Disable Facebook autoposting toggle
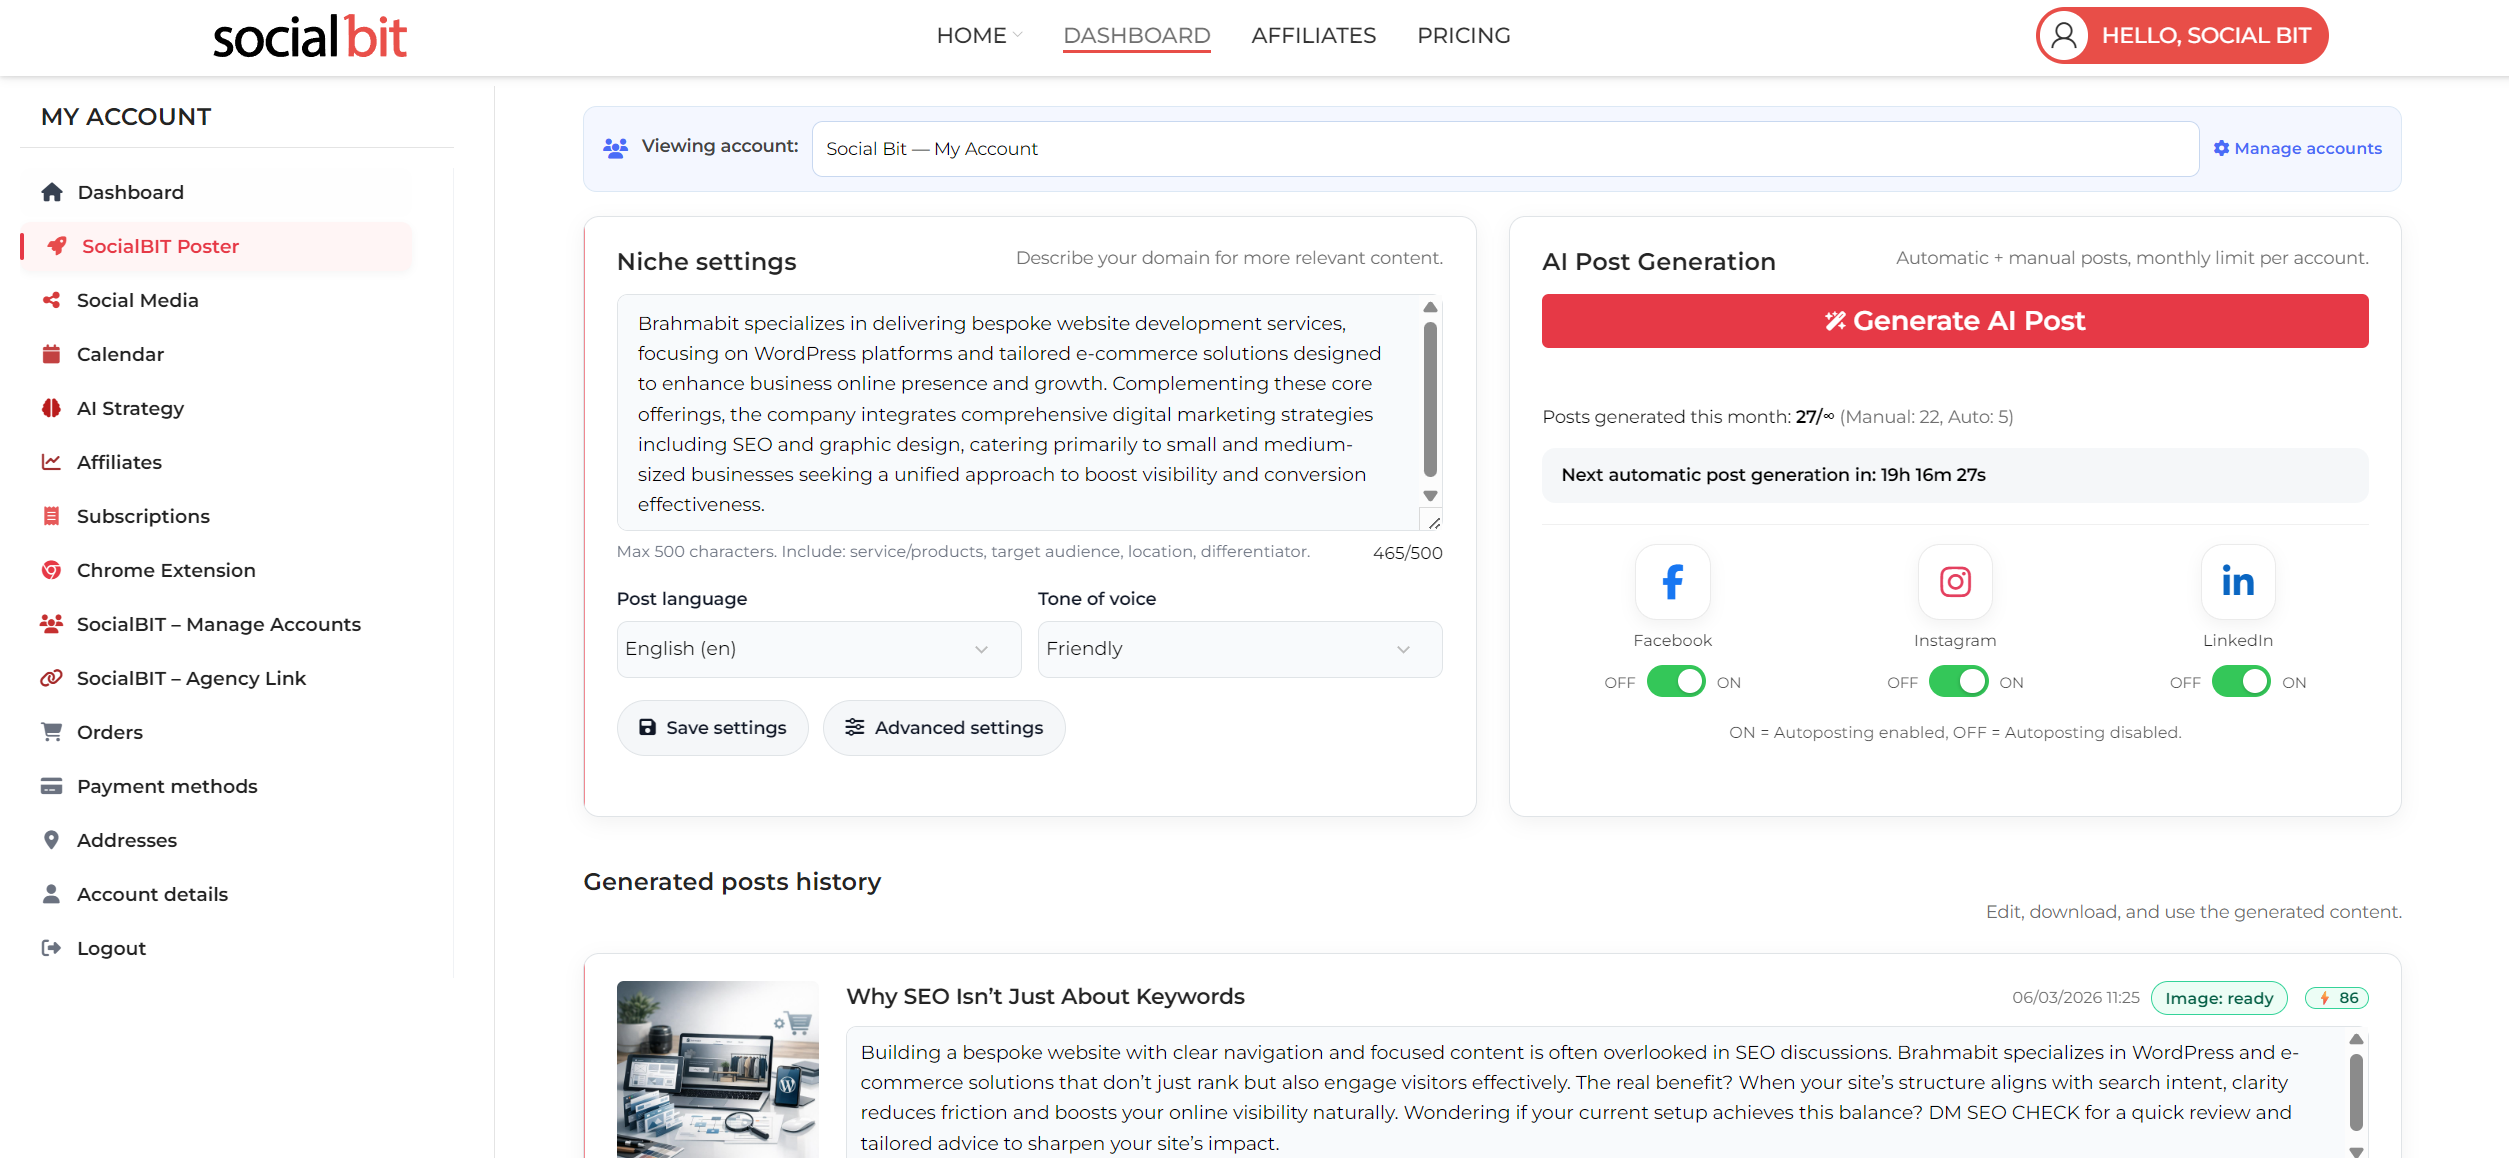This screenshot has height=1158, width=2509. coord(1676,682)
